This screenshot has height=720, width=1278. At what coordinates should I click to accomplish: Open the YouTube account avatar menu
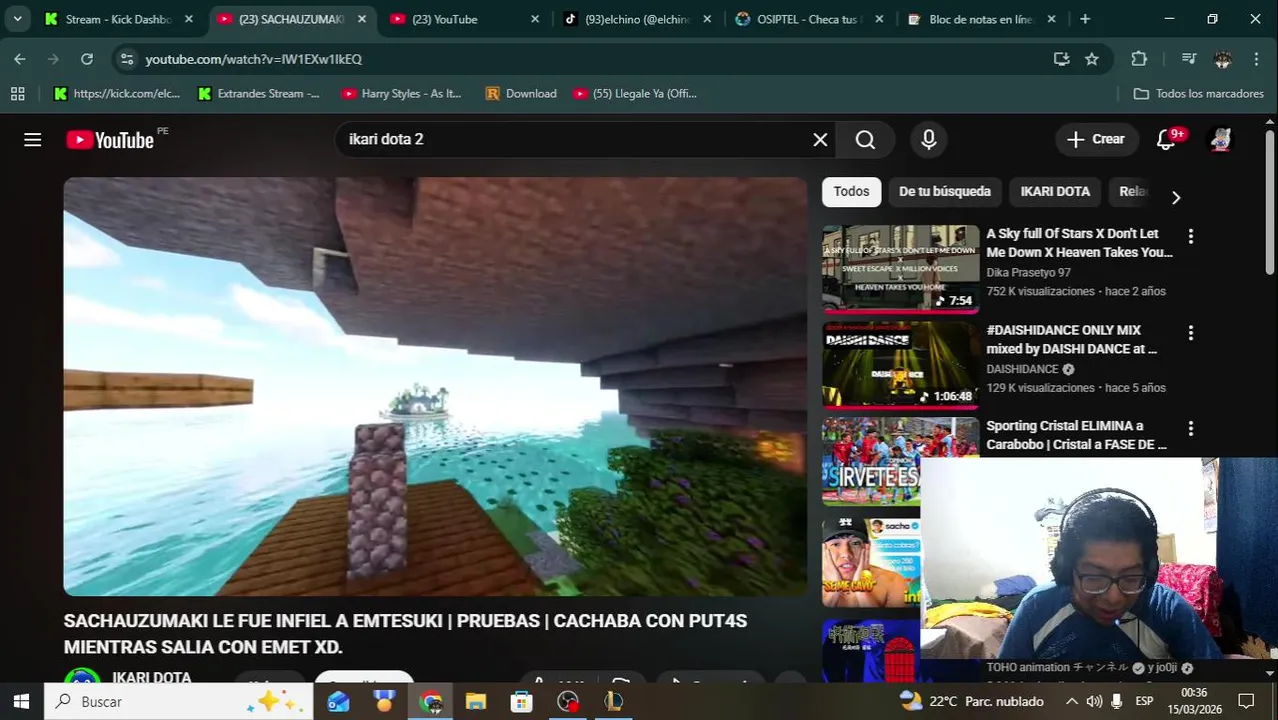(1221, 140)
